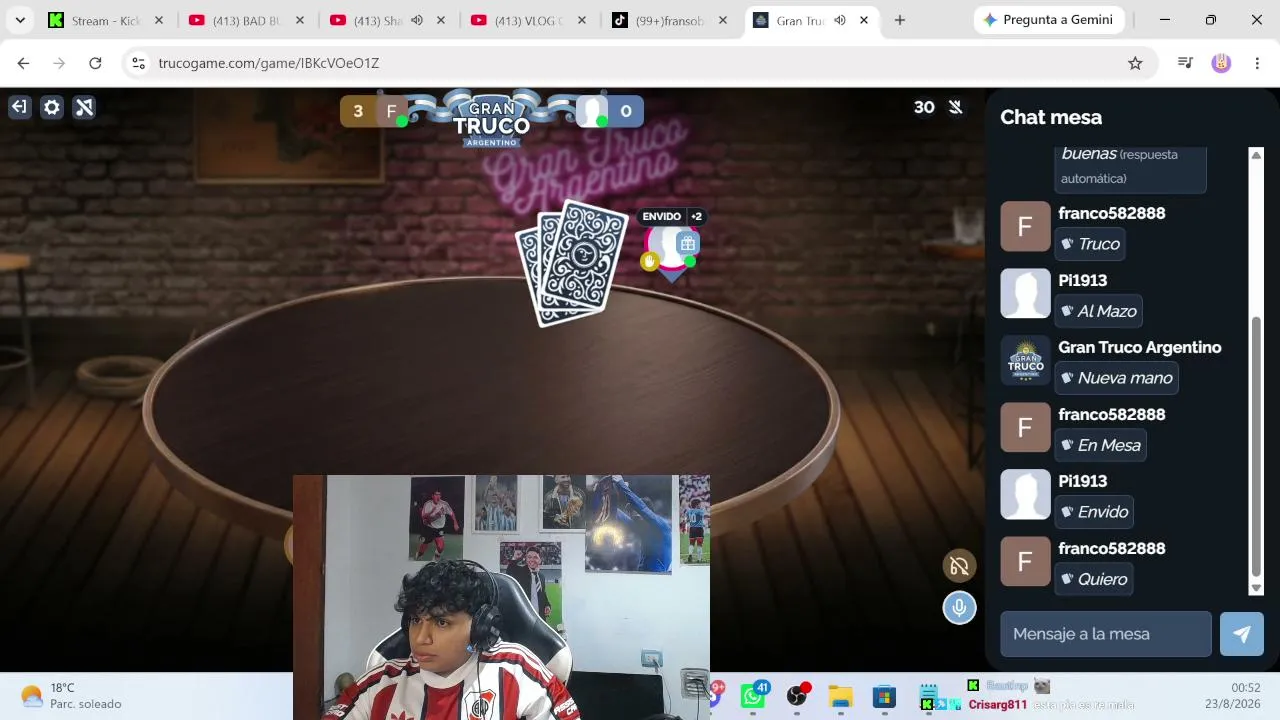
Task: Click the crossed-cards icon beside the settings gear
Action: click(x=85, y=107)
